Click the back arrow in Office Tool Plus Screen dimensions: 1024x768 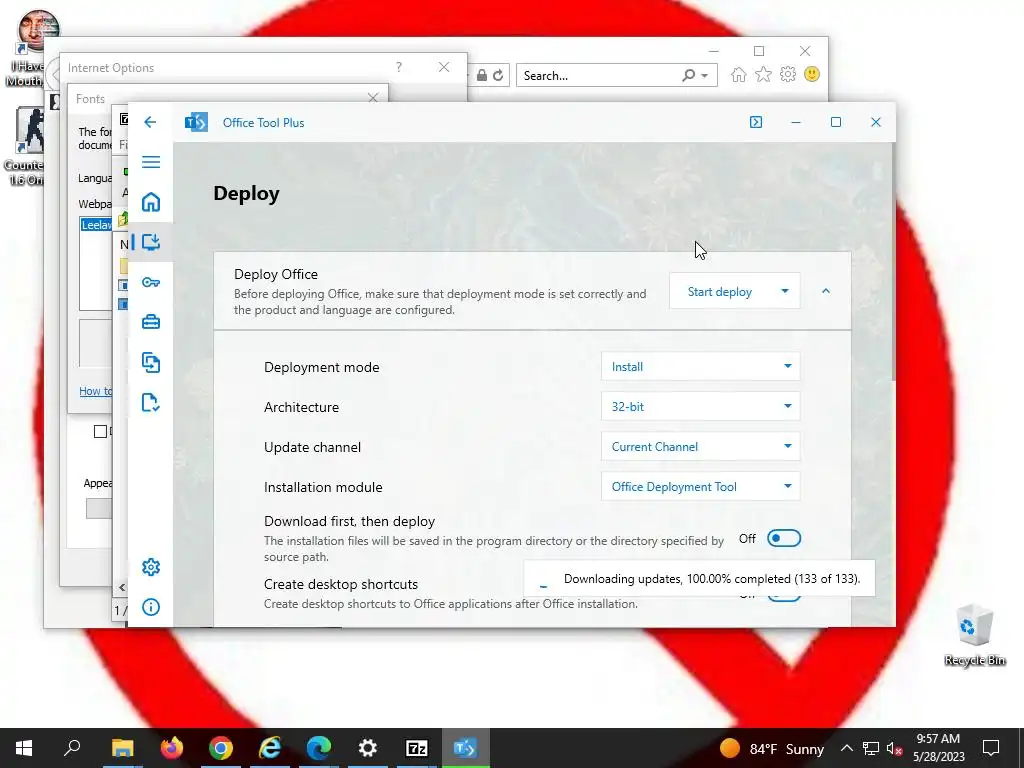[150, 122]
